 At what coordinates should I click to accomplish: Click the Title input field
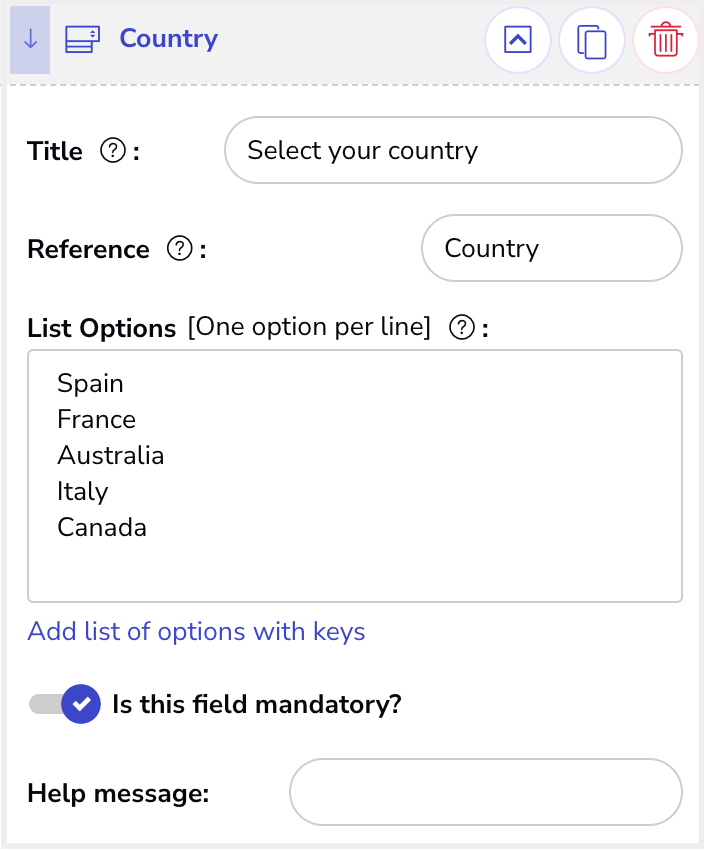(453, 150)
